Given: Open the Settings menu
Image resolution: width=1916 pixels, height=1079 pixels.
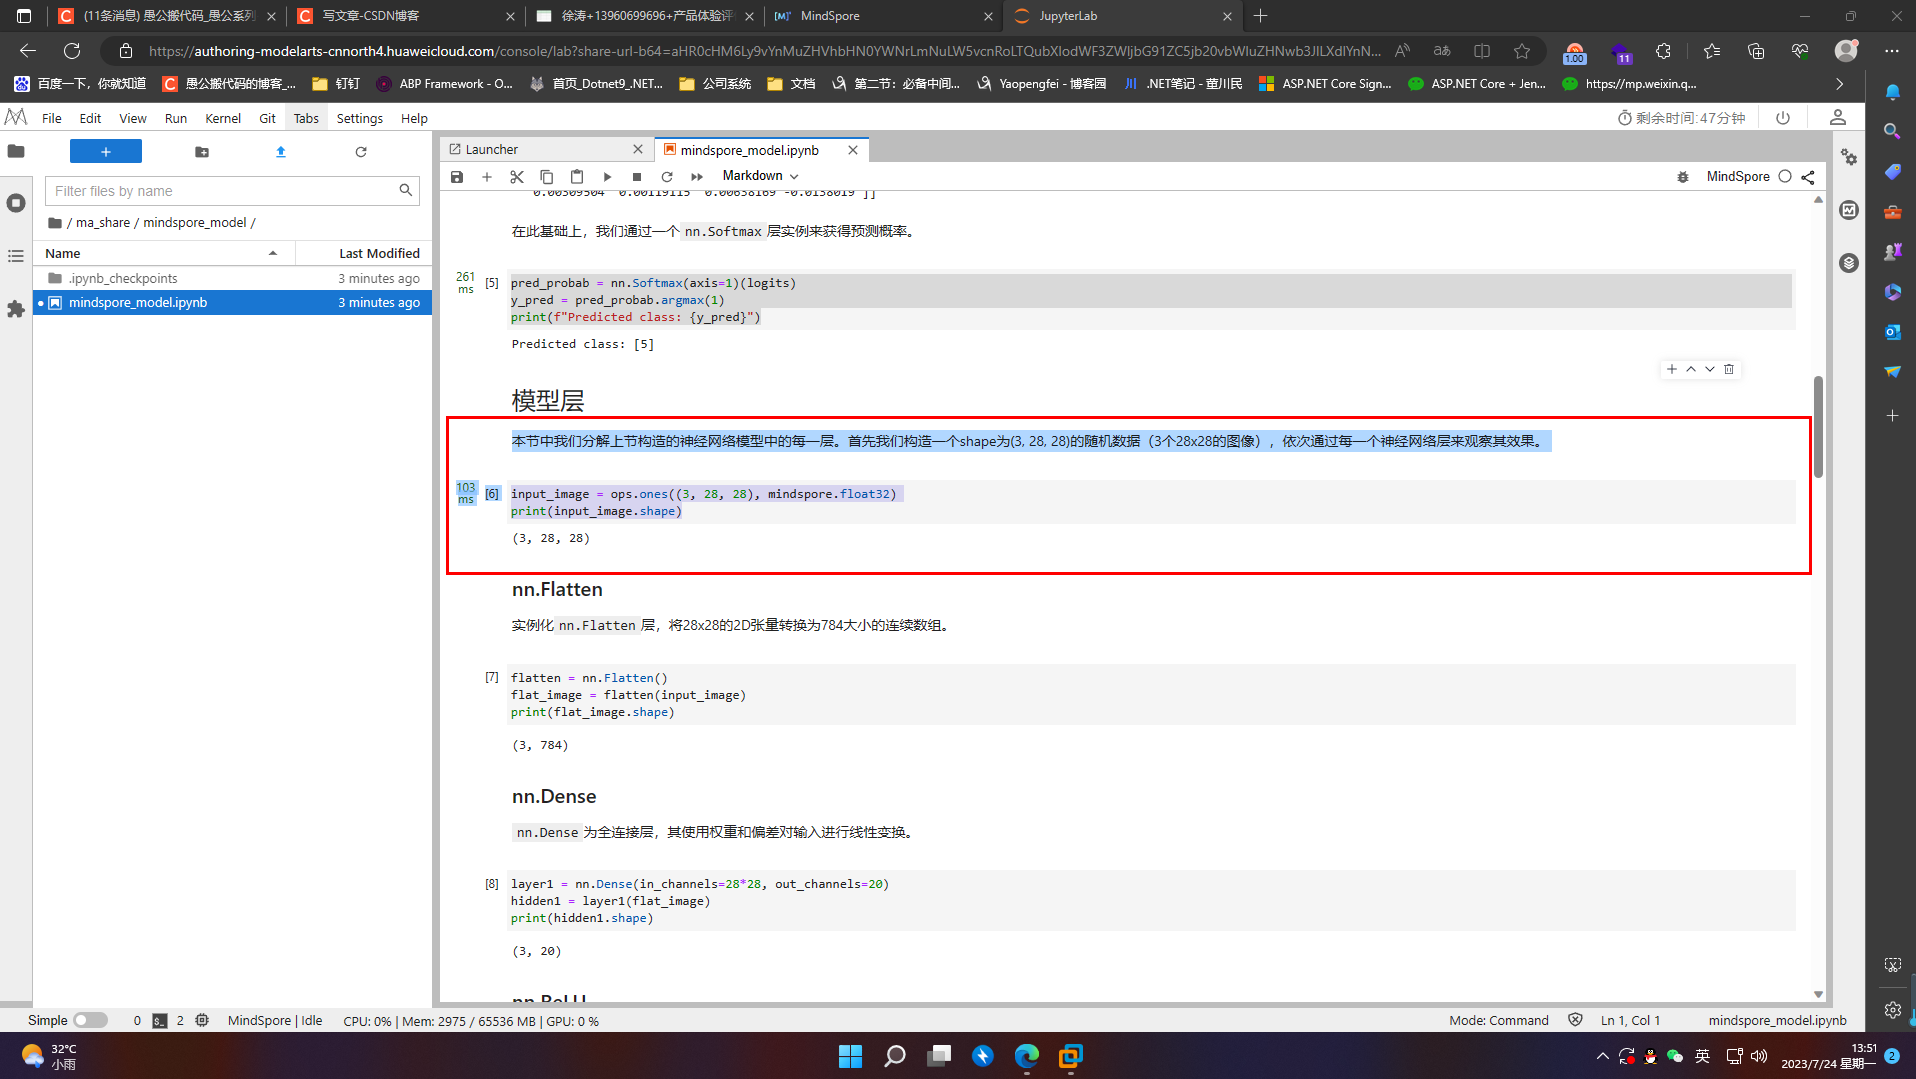Looking at the screenshot, I should click(x=359, y=118).
